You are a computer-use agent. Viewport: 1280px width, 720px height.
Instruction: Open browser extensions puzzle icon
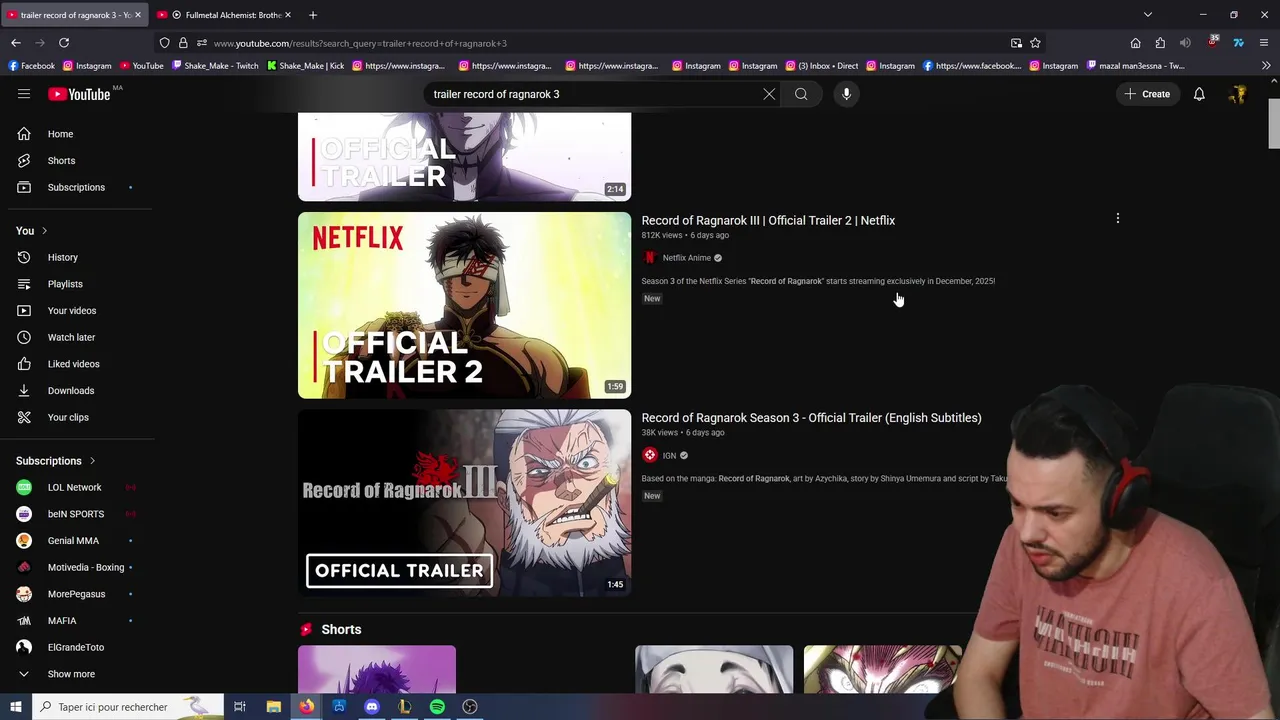1160,43
